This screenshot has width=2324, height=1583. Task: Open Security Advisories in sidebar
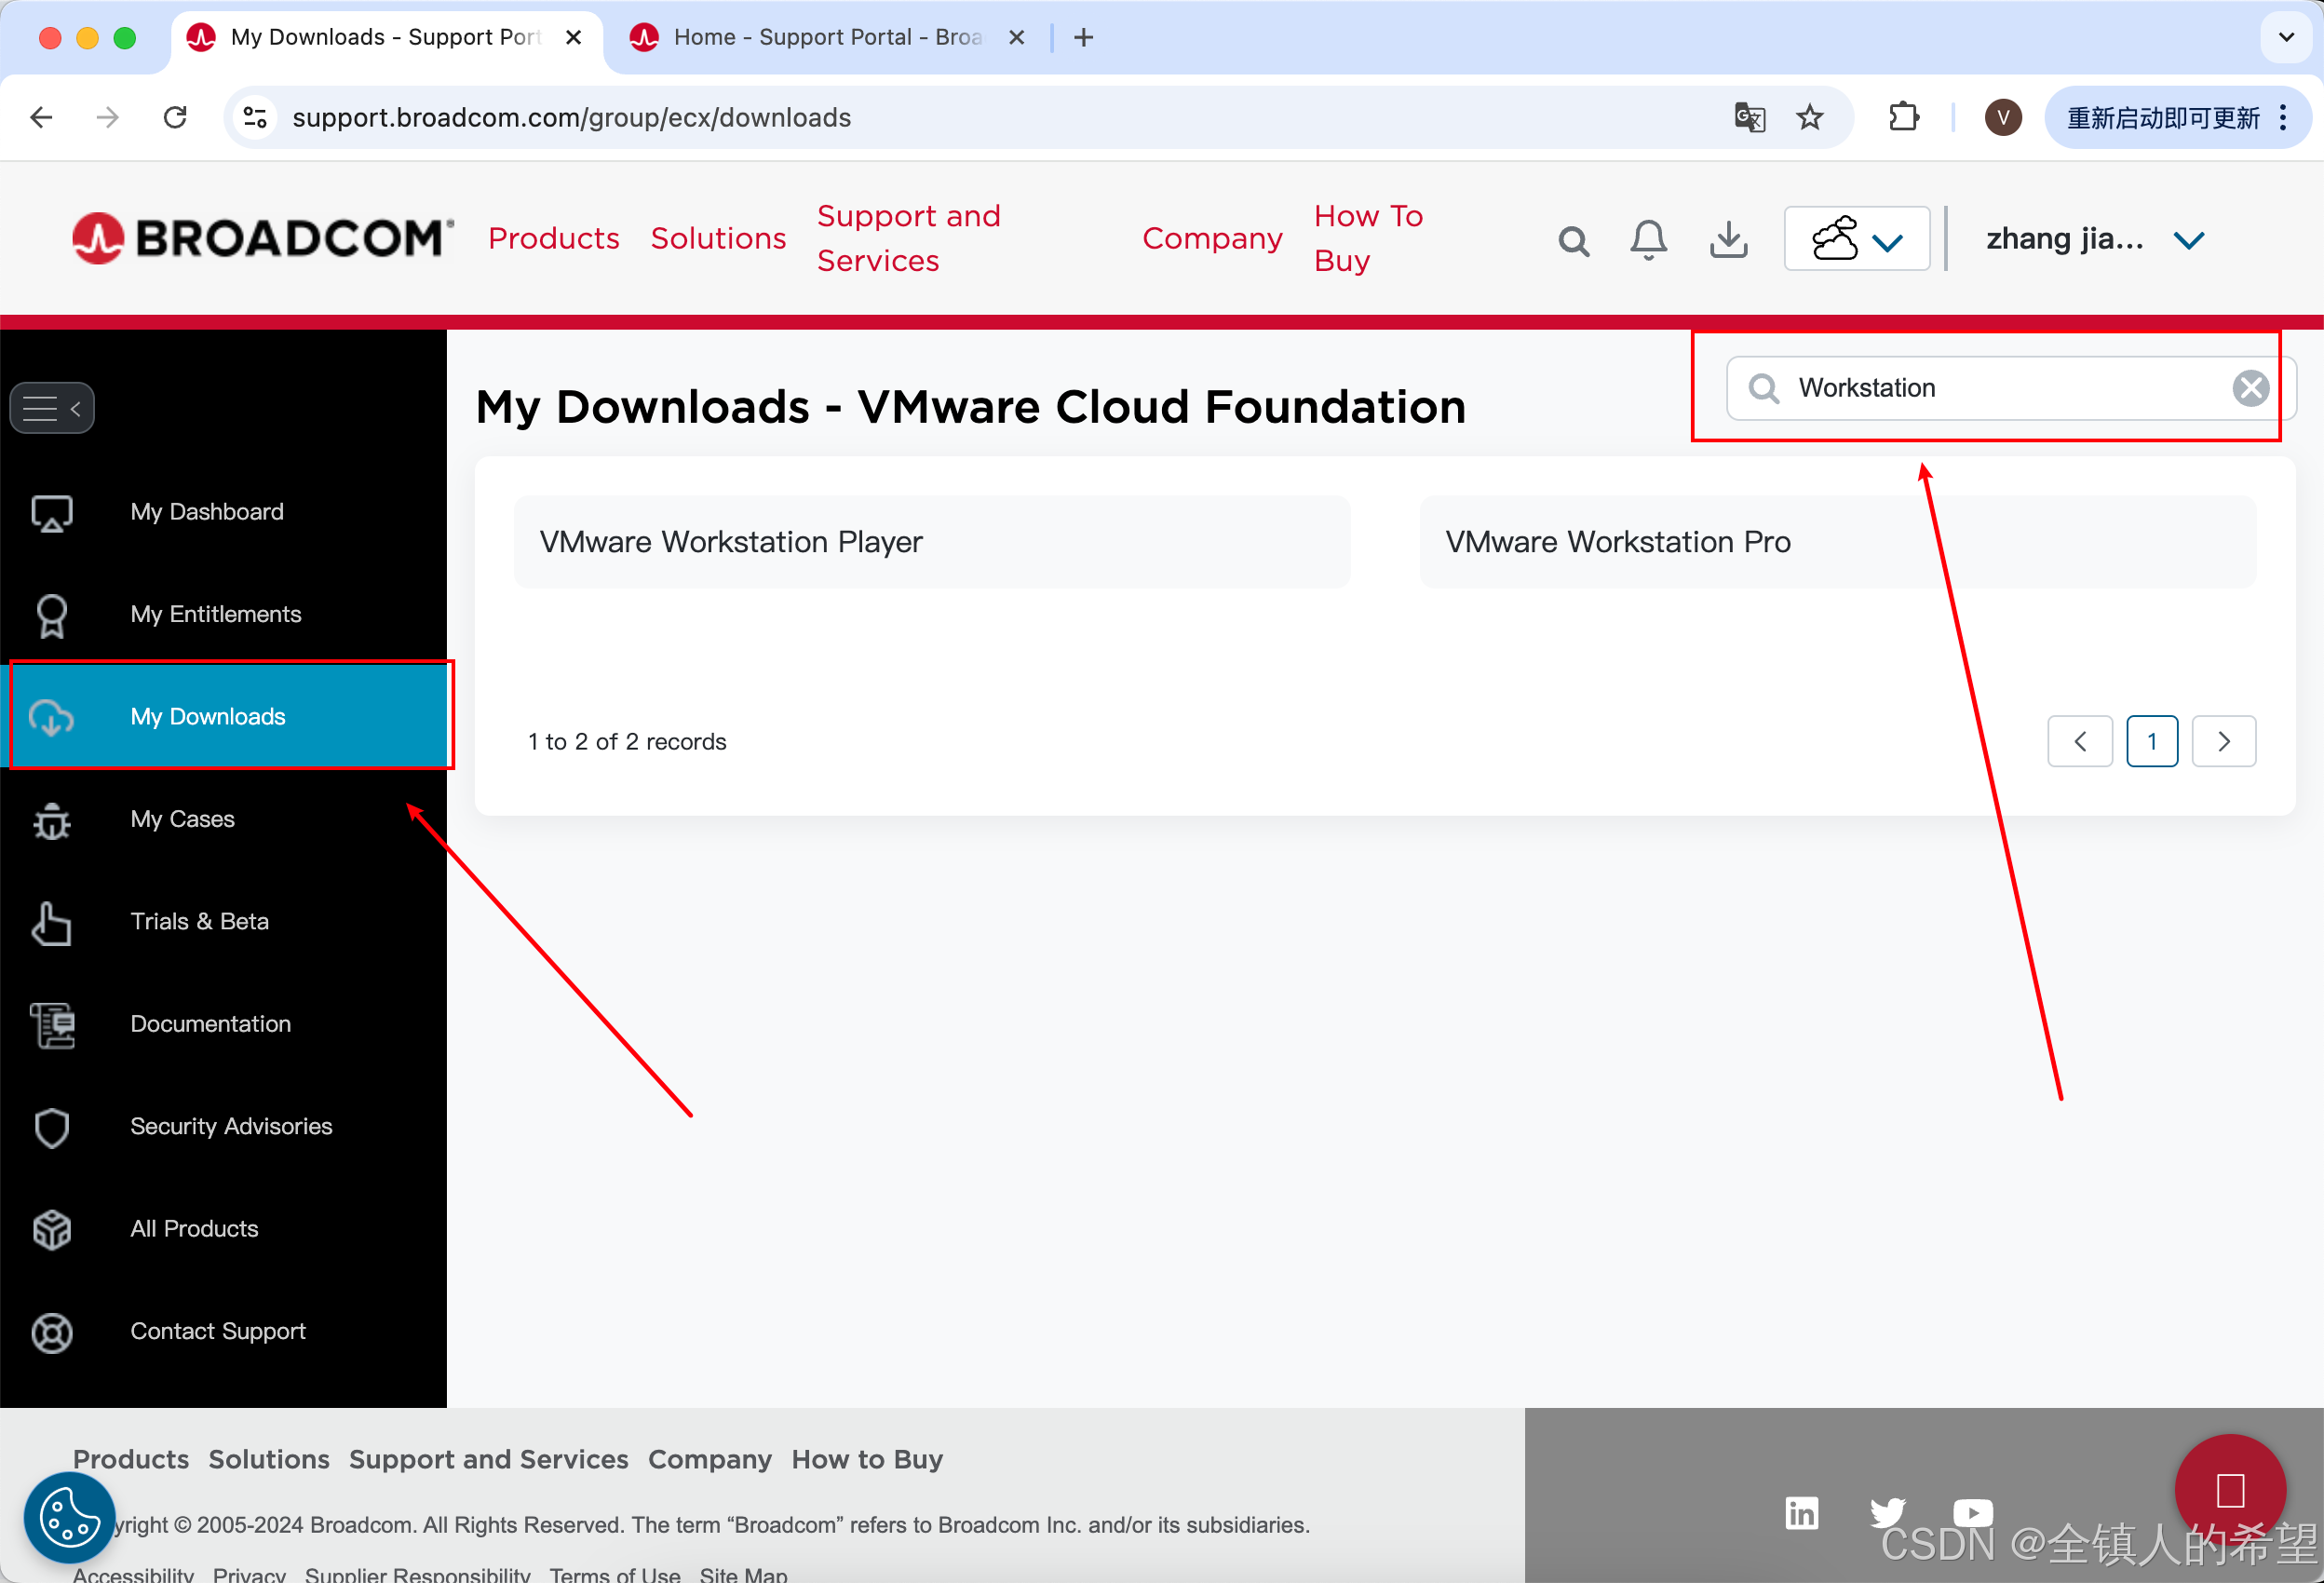pos(231,1126)
